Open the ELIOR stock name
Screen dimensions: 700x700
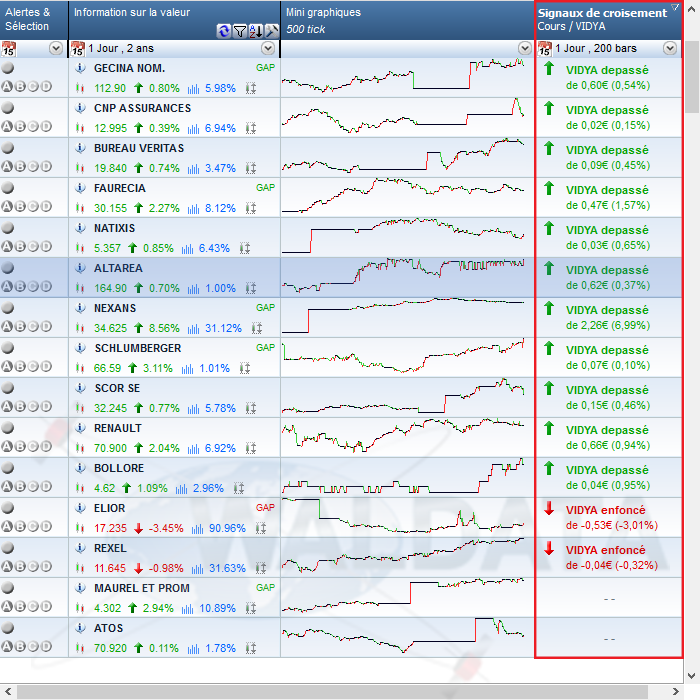pyautogui.click(x=110, y=508)
